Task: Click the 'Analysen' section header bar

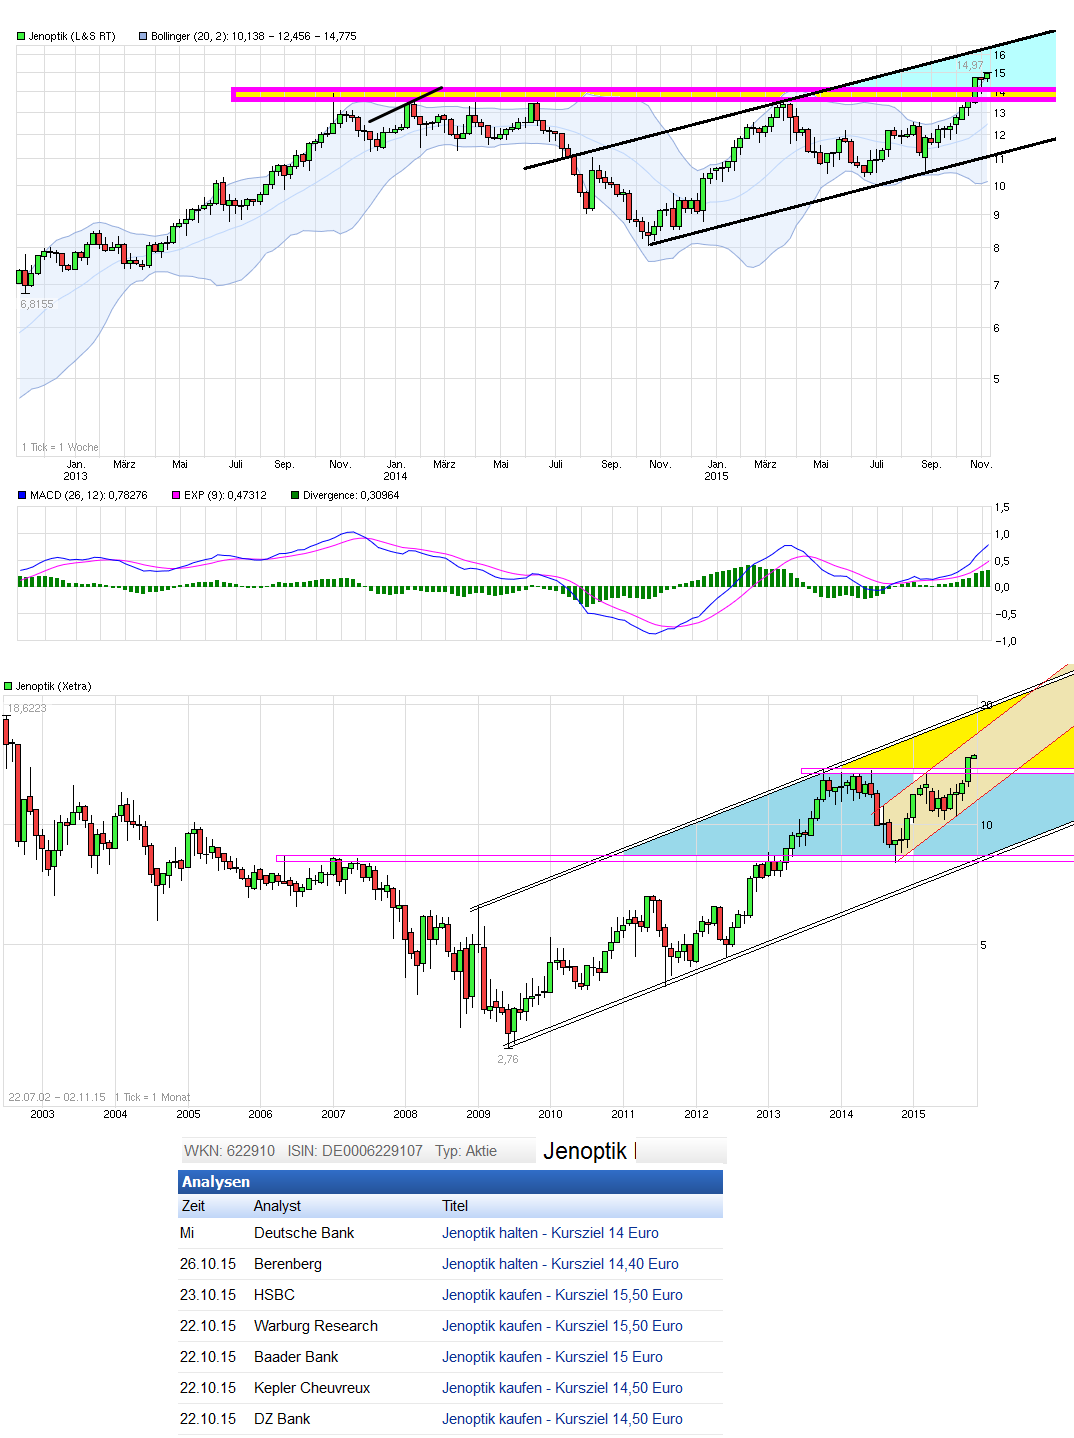Action: [450, 1182]
